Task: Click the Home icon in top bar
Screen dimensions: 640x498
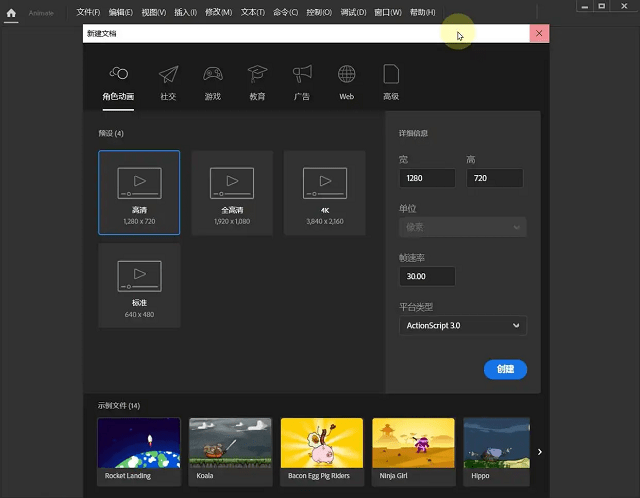Action: 12,13
